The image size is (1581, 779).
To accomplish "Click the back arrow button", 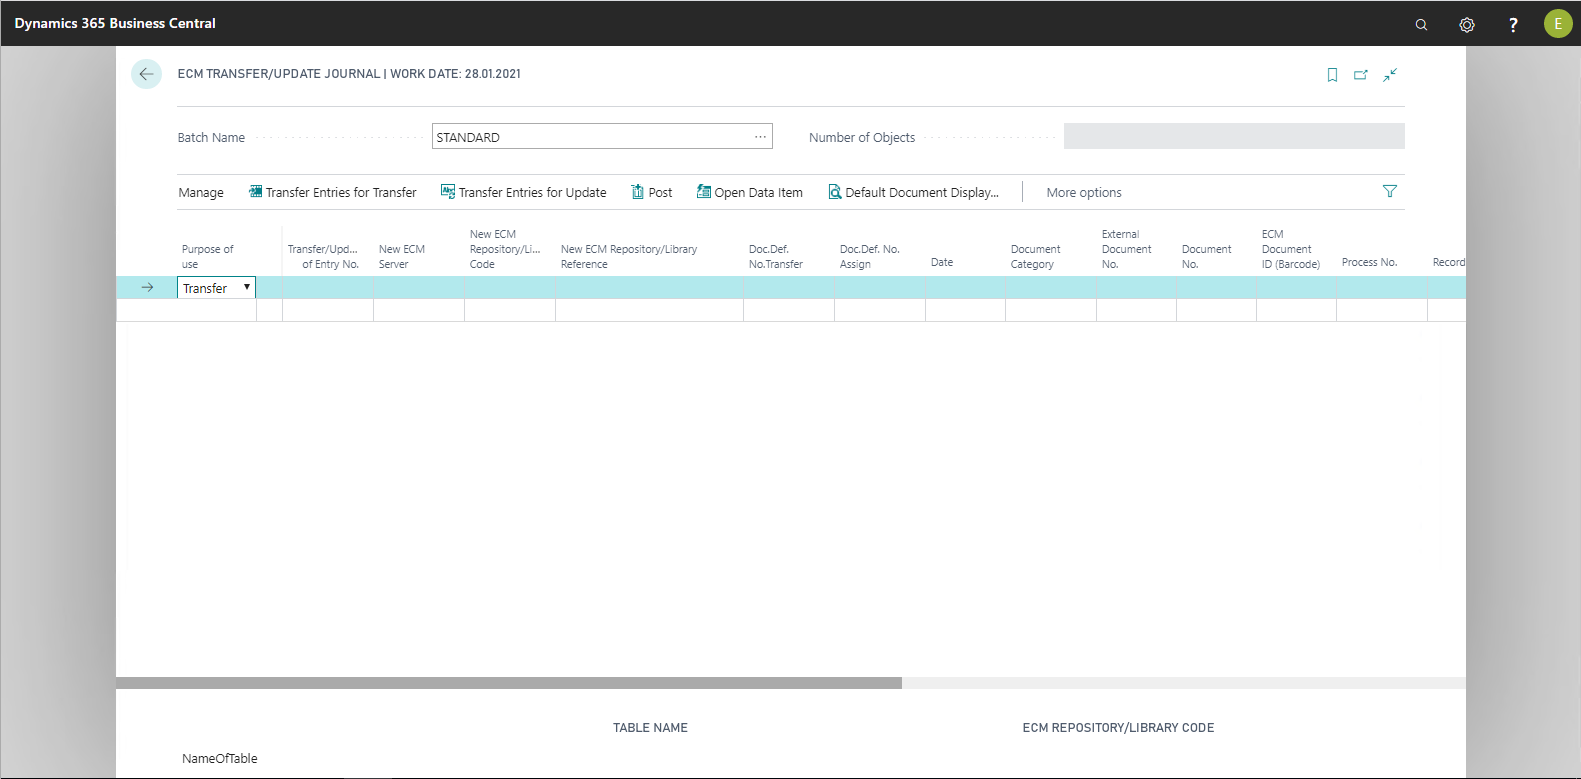I will coord(146,74).
